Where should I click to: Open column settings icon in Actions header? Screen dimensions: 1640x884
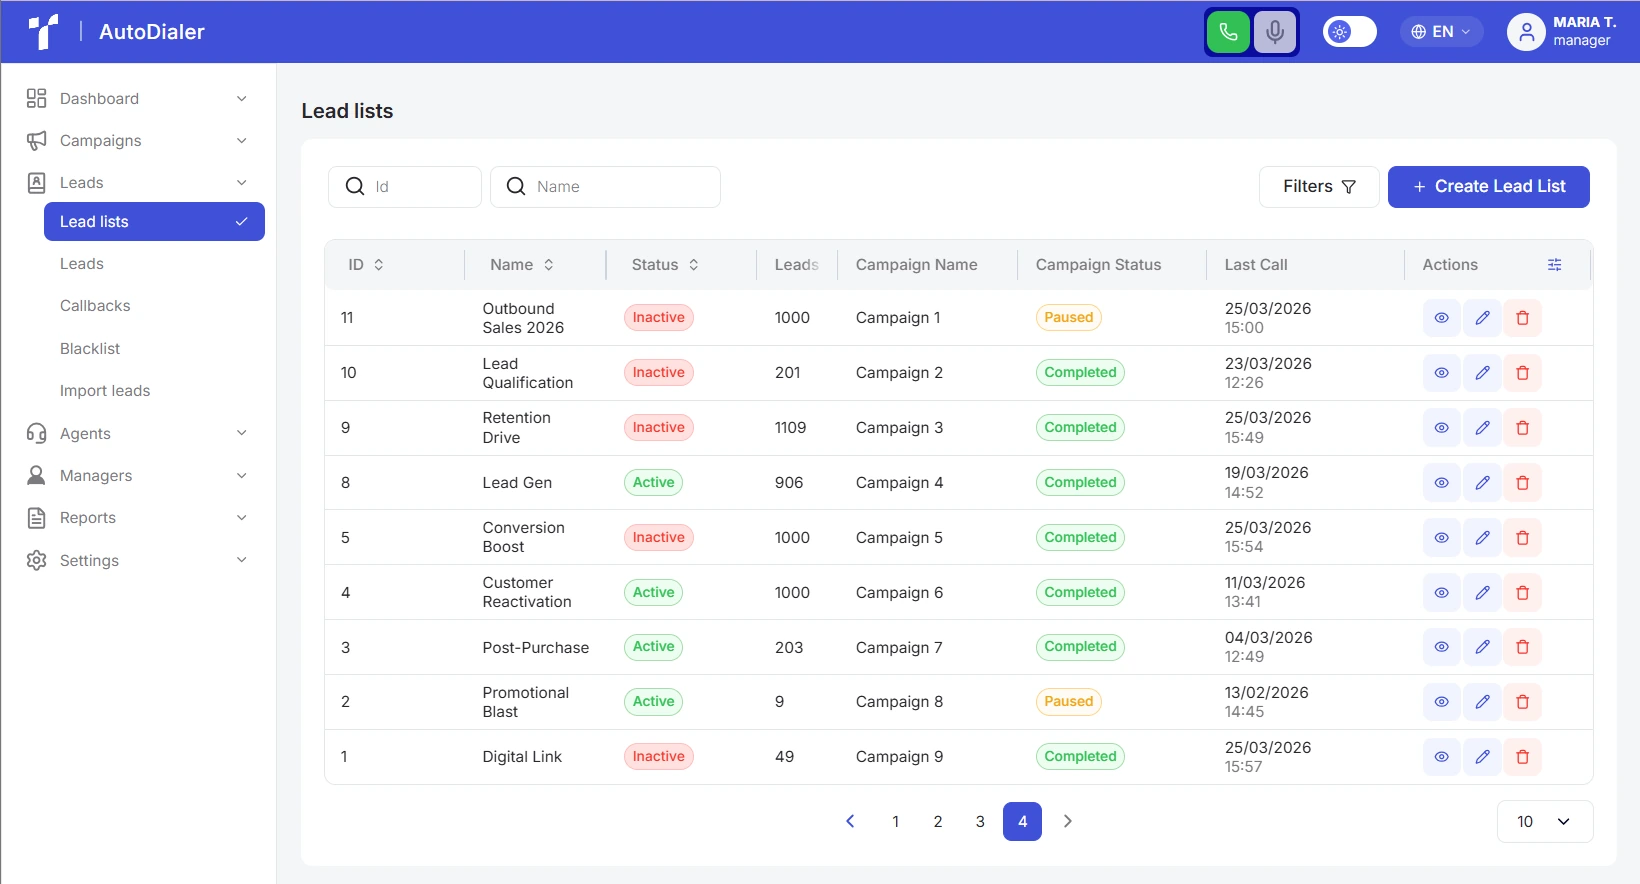click(x=1554, y=265)
